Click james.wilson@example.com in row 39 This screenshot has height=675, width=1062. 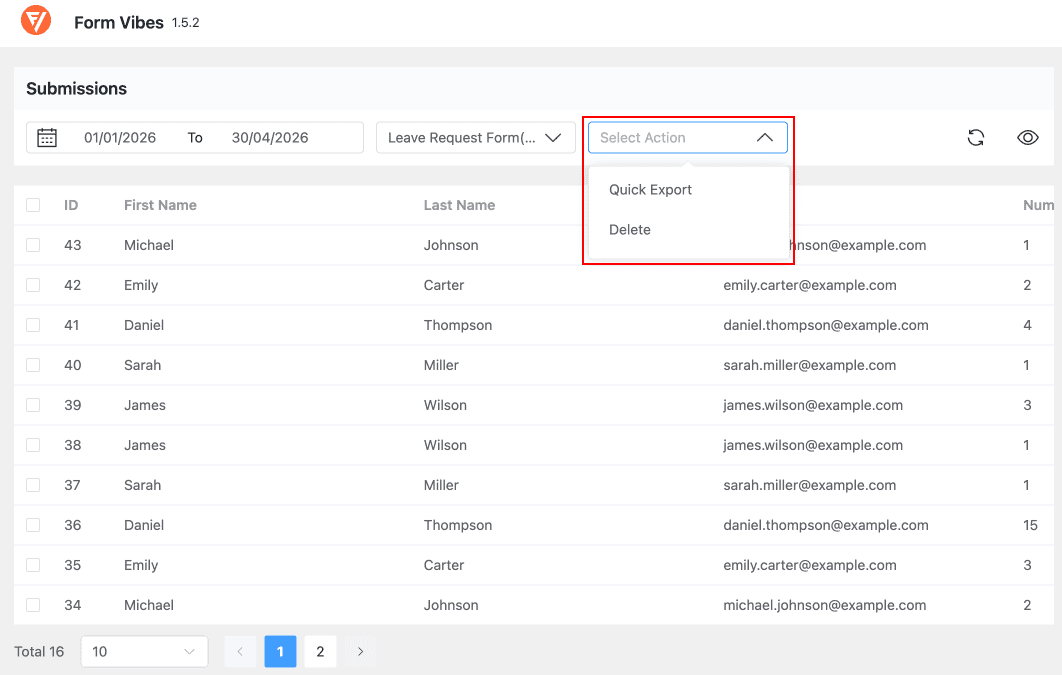tap(813, 405)
